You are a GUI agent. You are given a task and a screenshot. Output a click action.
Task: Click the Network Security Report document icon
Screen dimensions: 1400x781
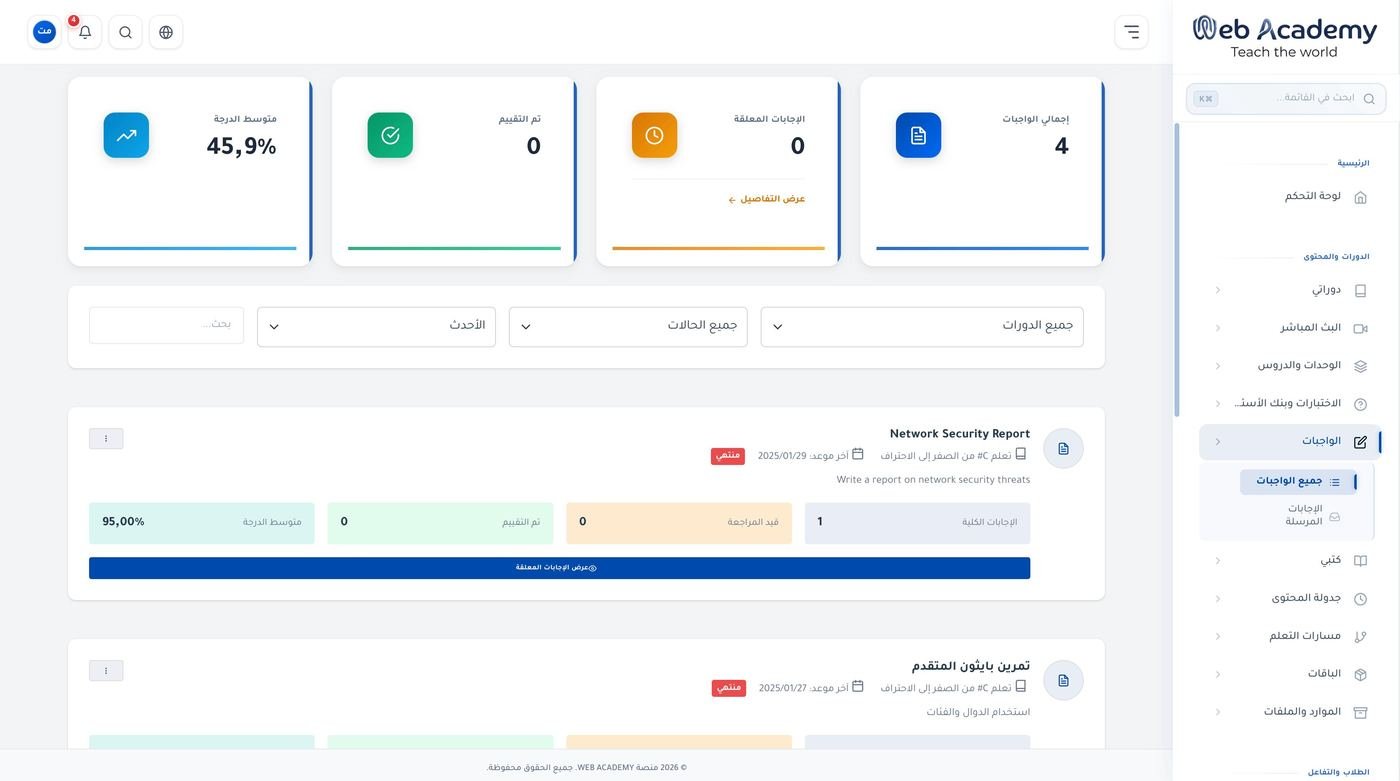click(1063, 449)
